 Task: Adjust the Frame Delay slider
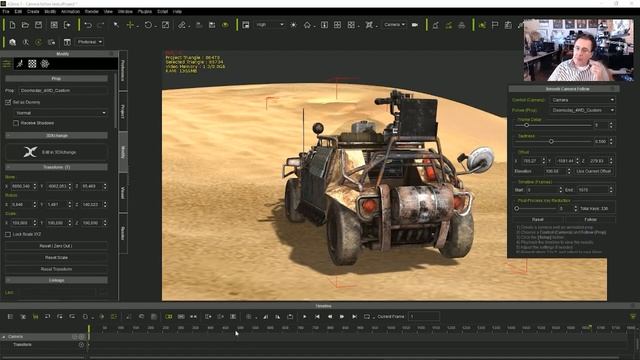pos(527,125)
